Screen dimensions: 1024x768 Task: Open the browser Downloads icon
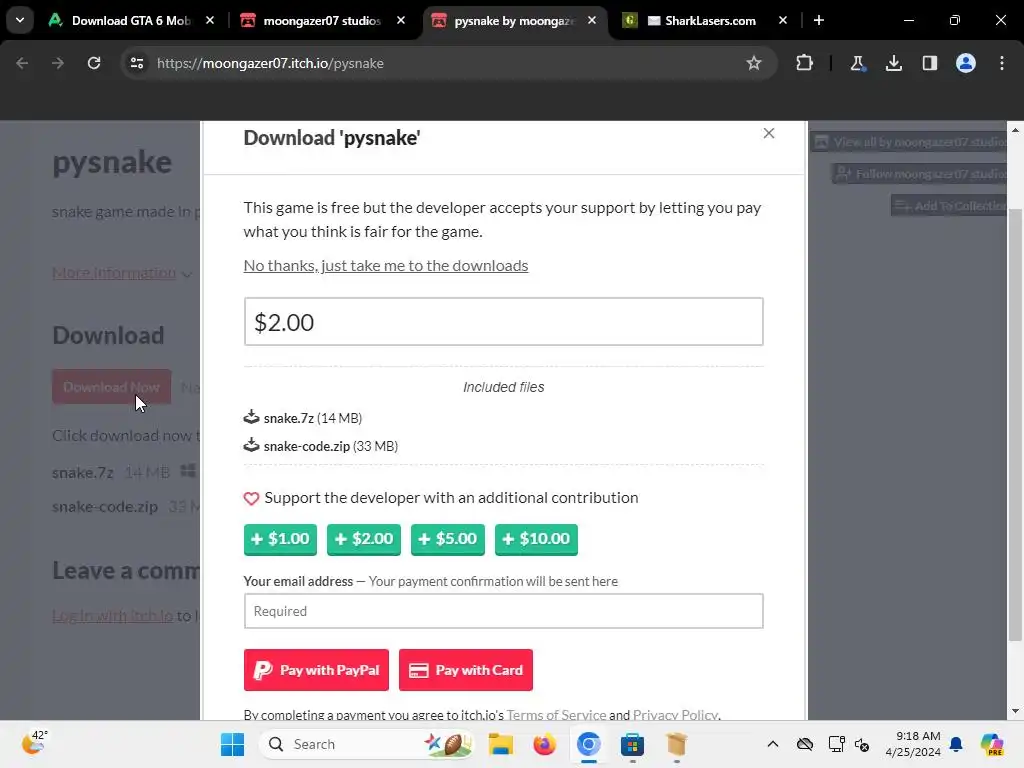(x=894, y=63)
